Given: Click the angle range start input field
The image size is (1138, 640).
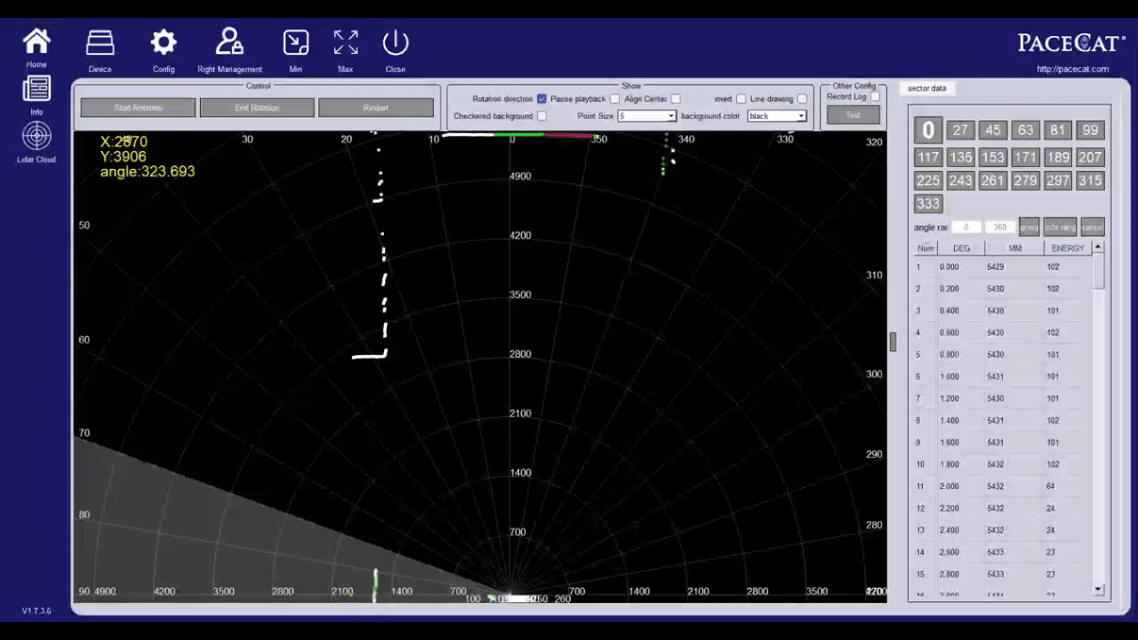Looking at the screenshot, I should click(x=966, y=227).
